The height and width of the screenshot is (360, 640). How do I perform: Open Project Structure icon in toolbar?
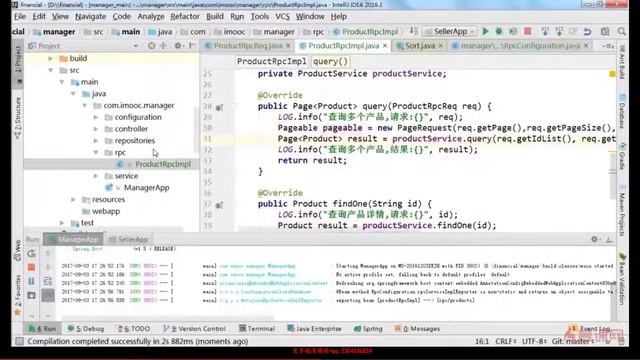[x=605, y=31]
